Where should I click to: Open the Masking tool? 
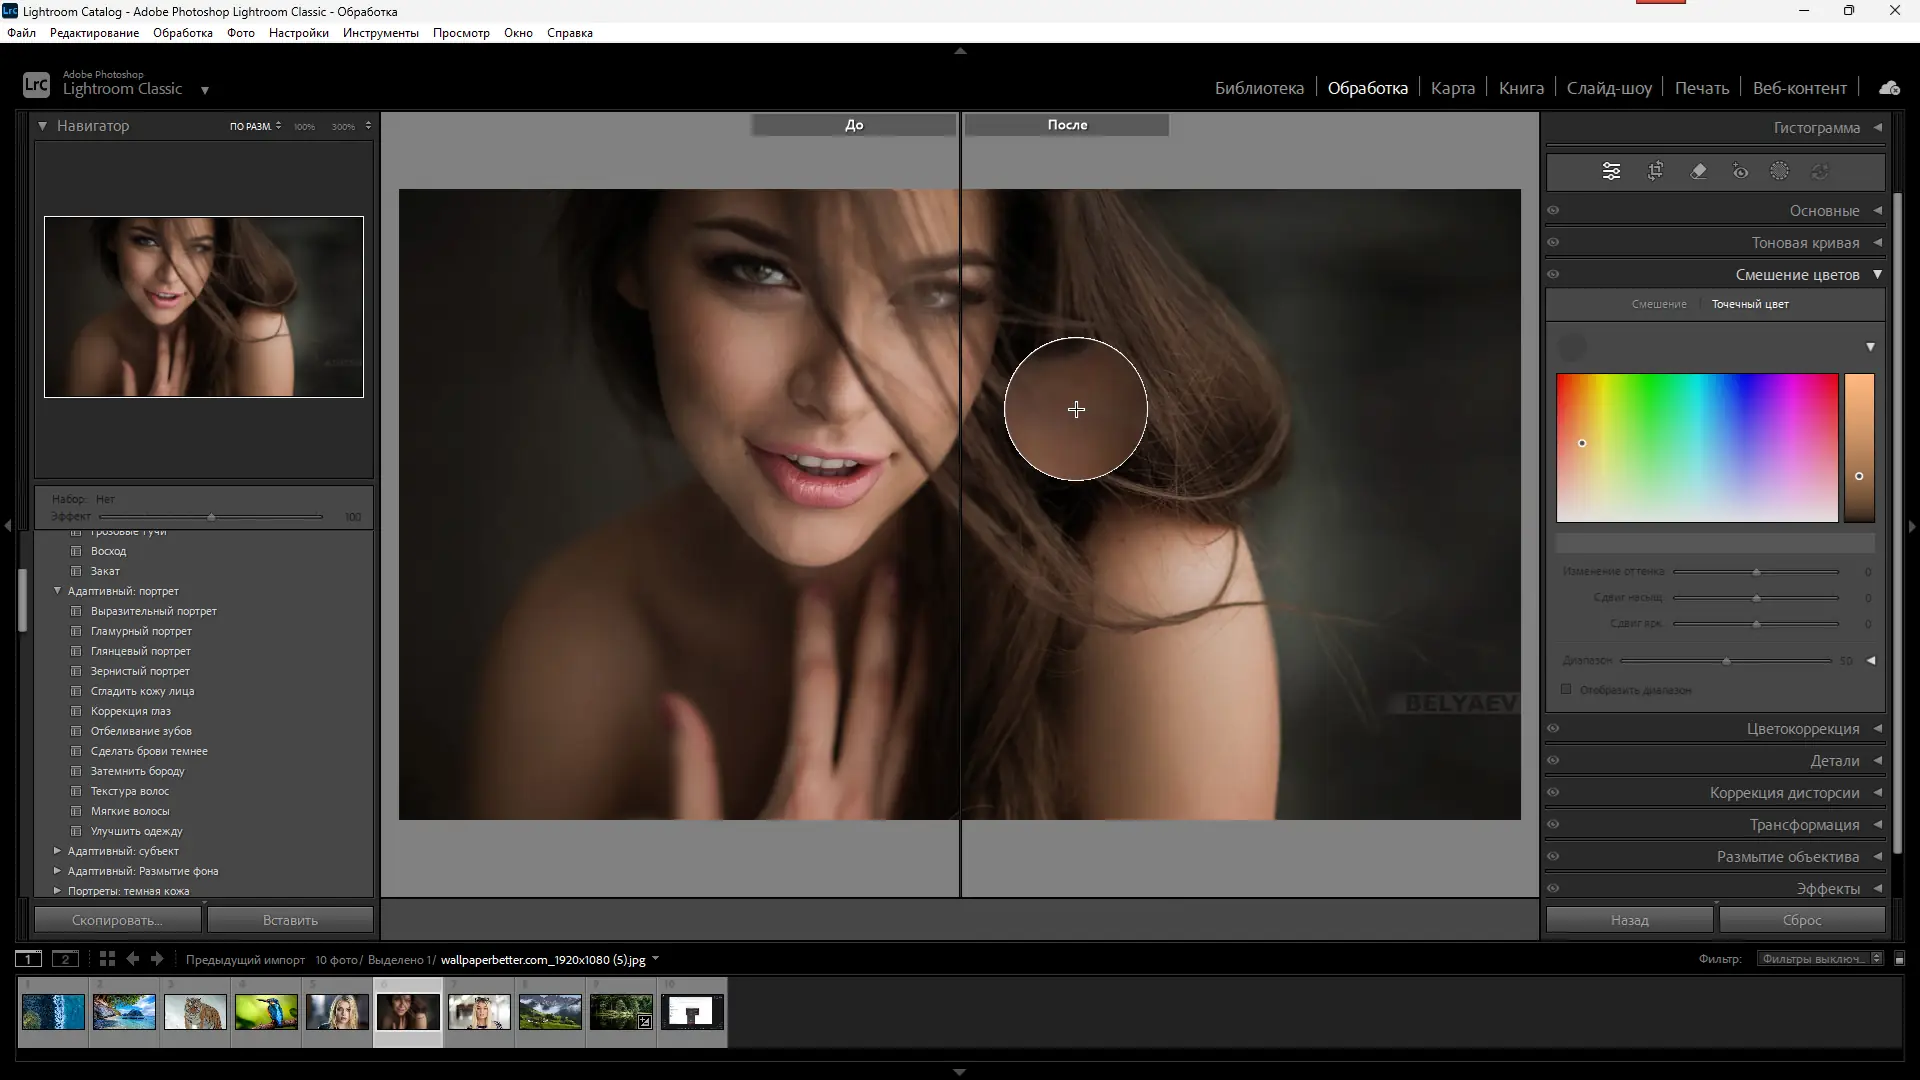(x=1779, y=171)
